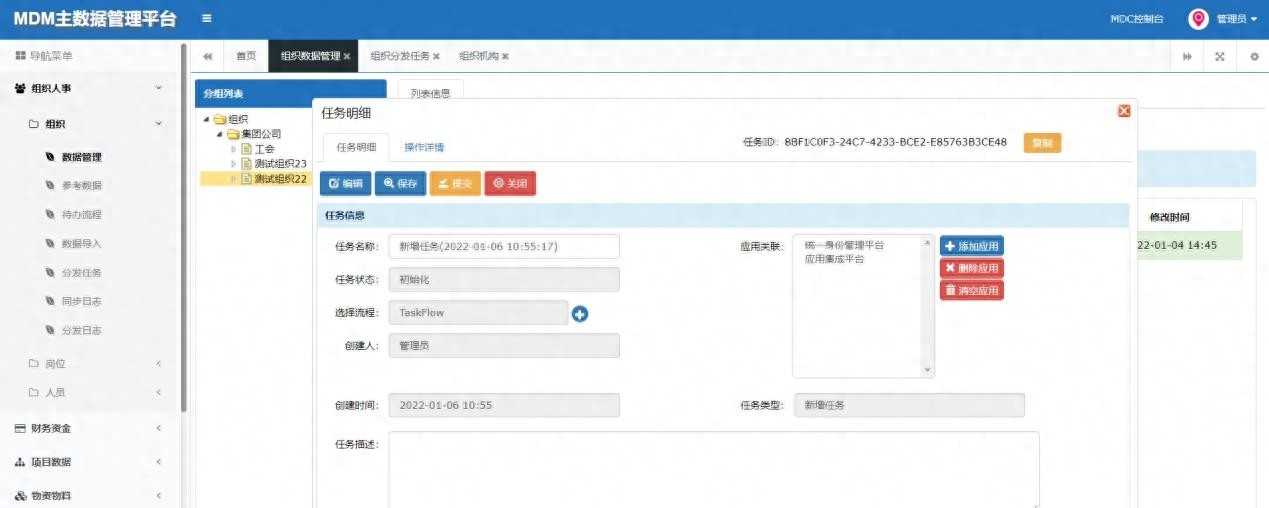1269x508 pixels.
Task: Click the 添加应用 button
Action: 971,246
